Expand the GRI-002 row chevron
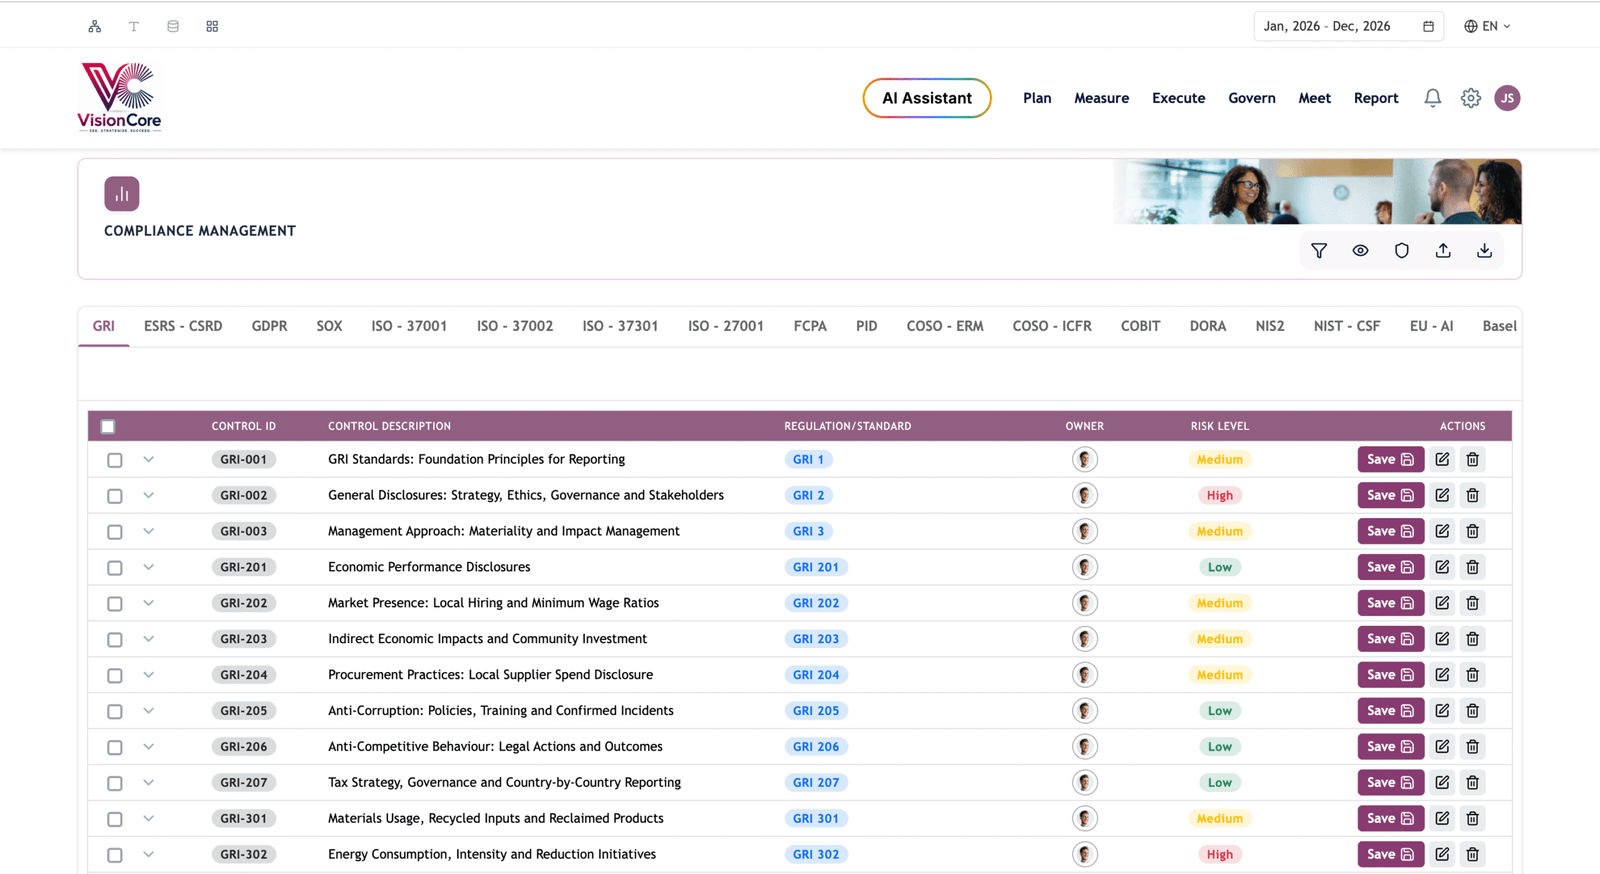Viewport: 1600px width, 874px height. 148,495
